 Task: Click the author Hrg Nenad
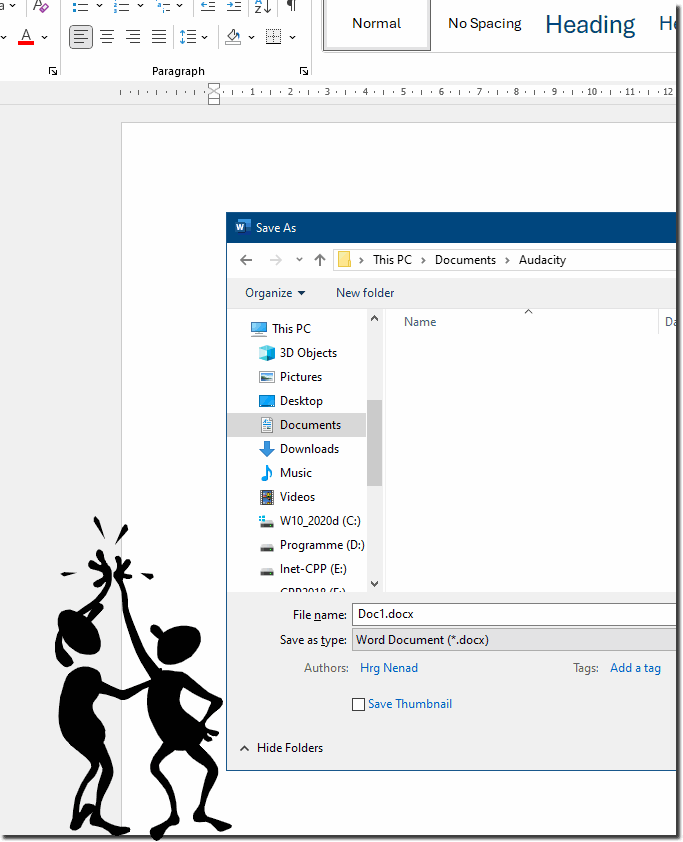(x=389, y=668)
